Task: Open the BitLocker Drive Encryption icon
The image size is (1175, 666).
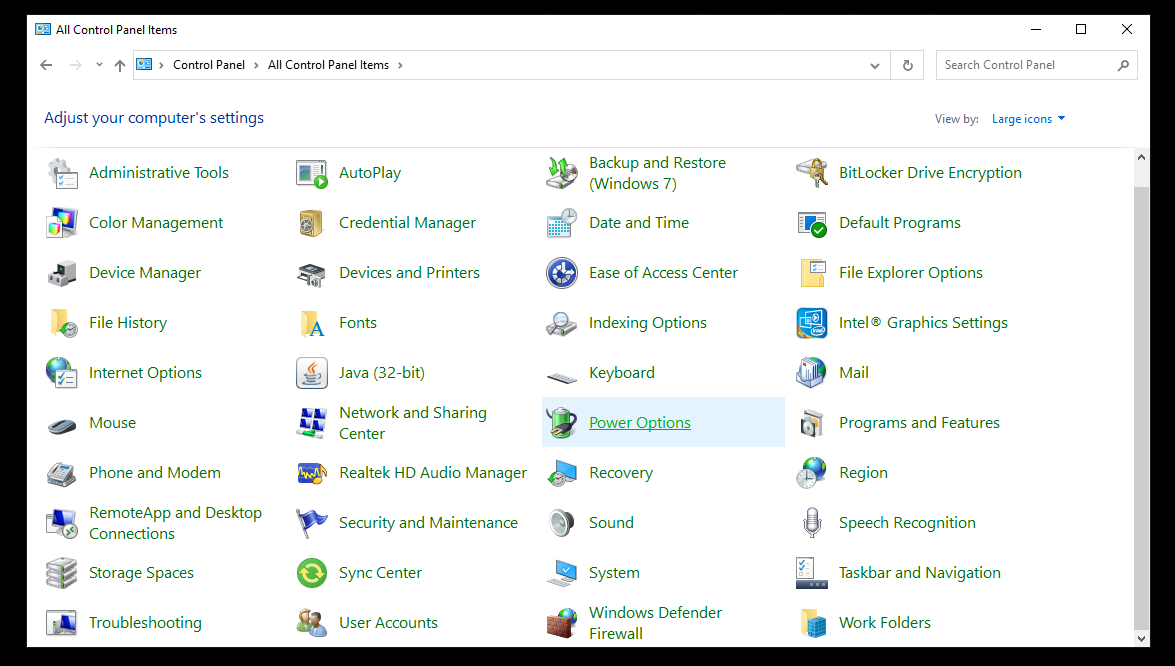Action: click(x=812, y=173)
